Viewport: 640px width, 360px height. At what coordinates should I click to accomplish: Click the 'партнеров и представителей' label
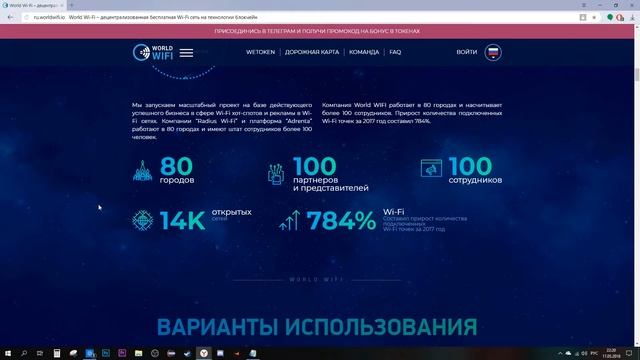[x=331, y=184]
